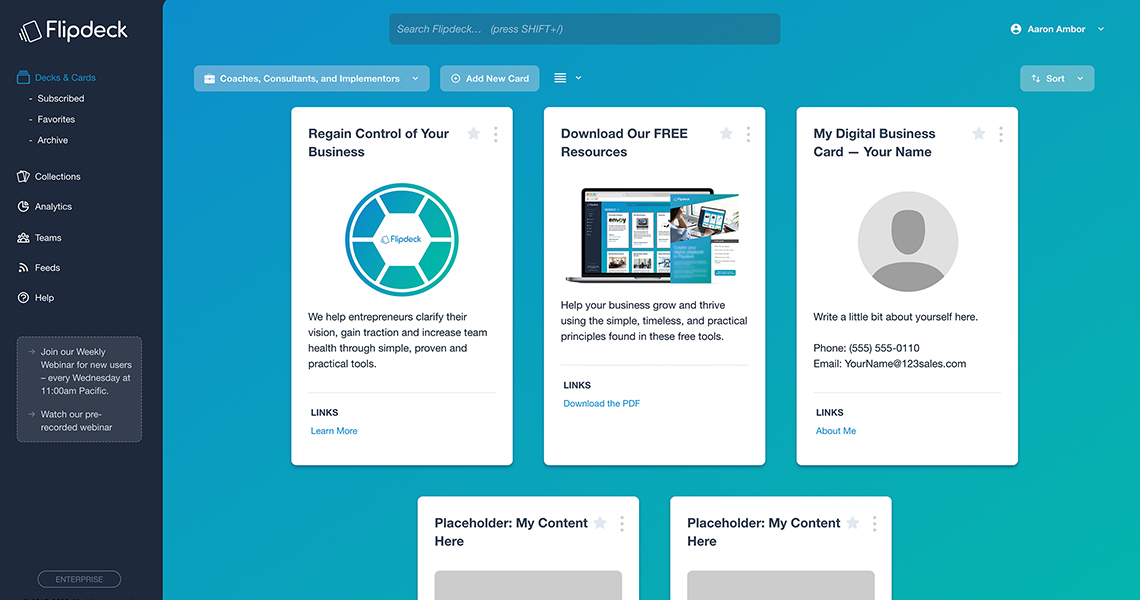Viewport: 1140px width, 600px height.
Task: Focus the Search Flipdeck field
Action: coord(585,29)
